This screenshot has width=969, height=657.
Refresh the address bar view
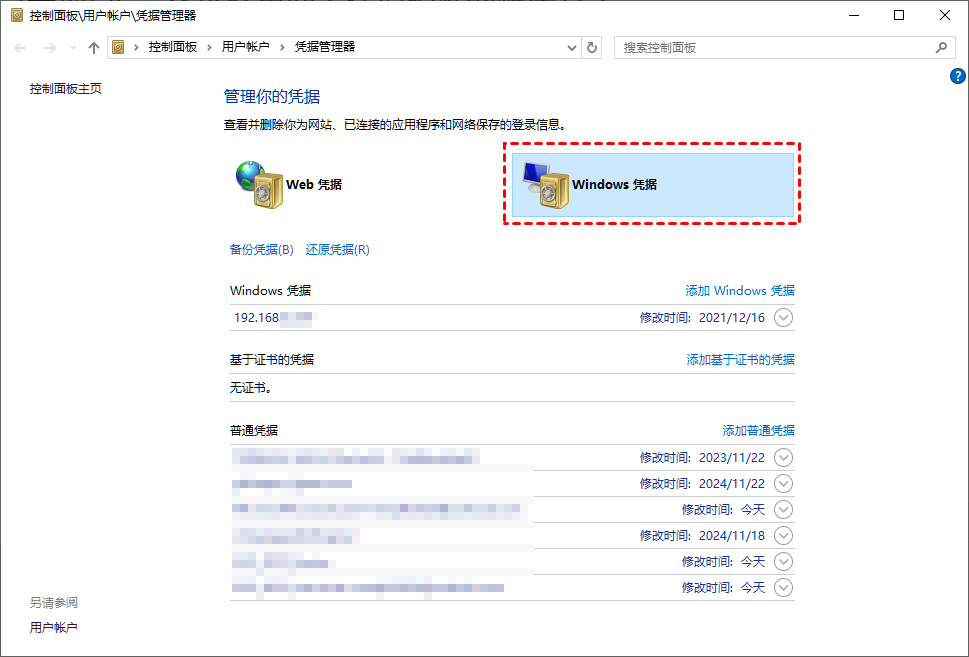pos(591,47)
